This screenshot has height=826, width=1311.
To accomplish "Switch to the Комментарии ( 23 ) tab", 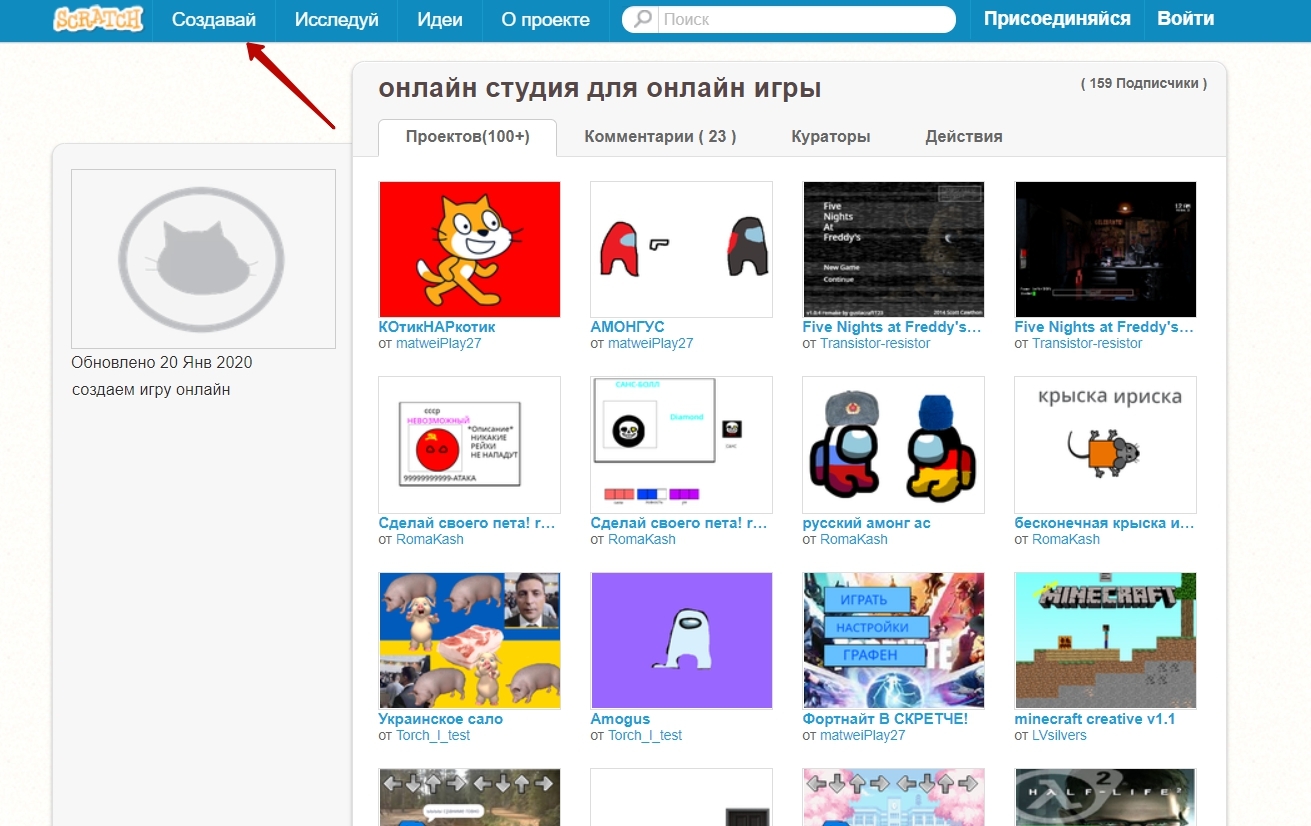I will 660,137.
